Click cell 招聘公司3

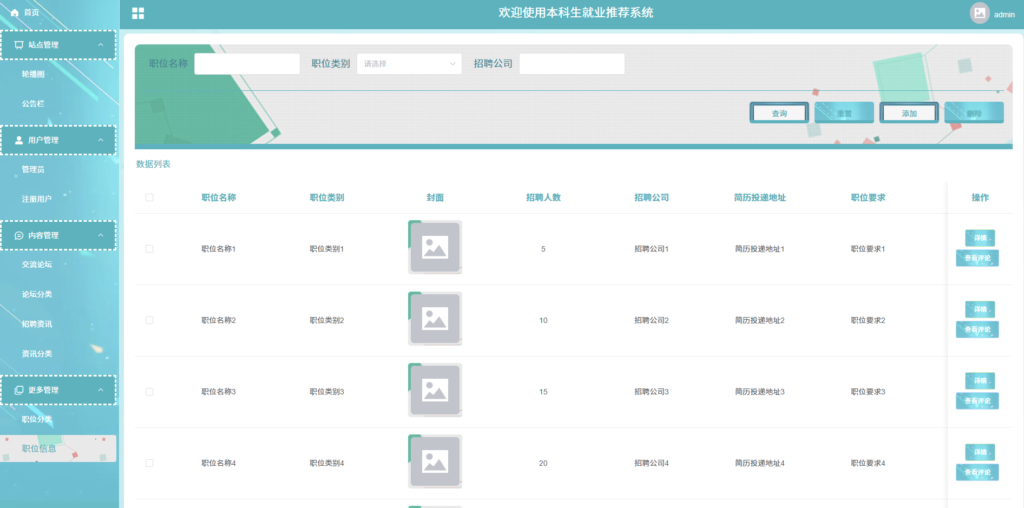point(651,392)
